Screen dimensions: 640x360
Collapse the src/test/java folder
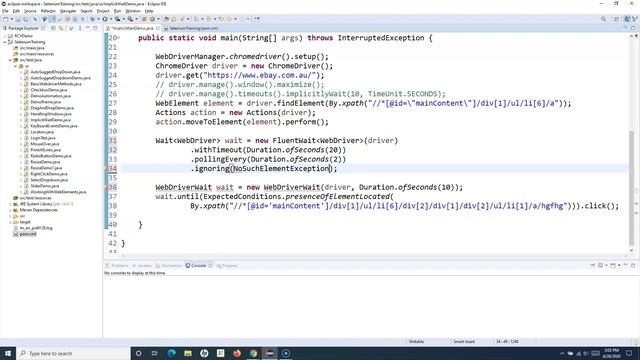click(x=10, y=60)
